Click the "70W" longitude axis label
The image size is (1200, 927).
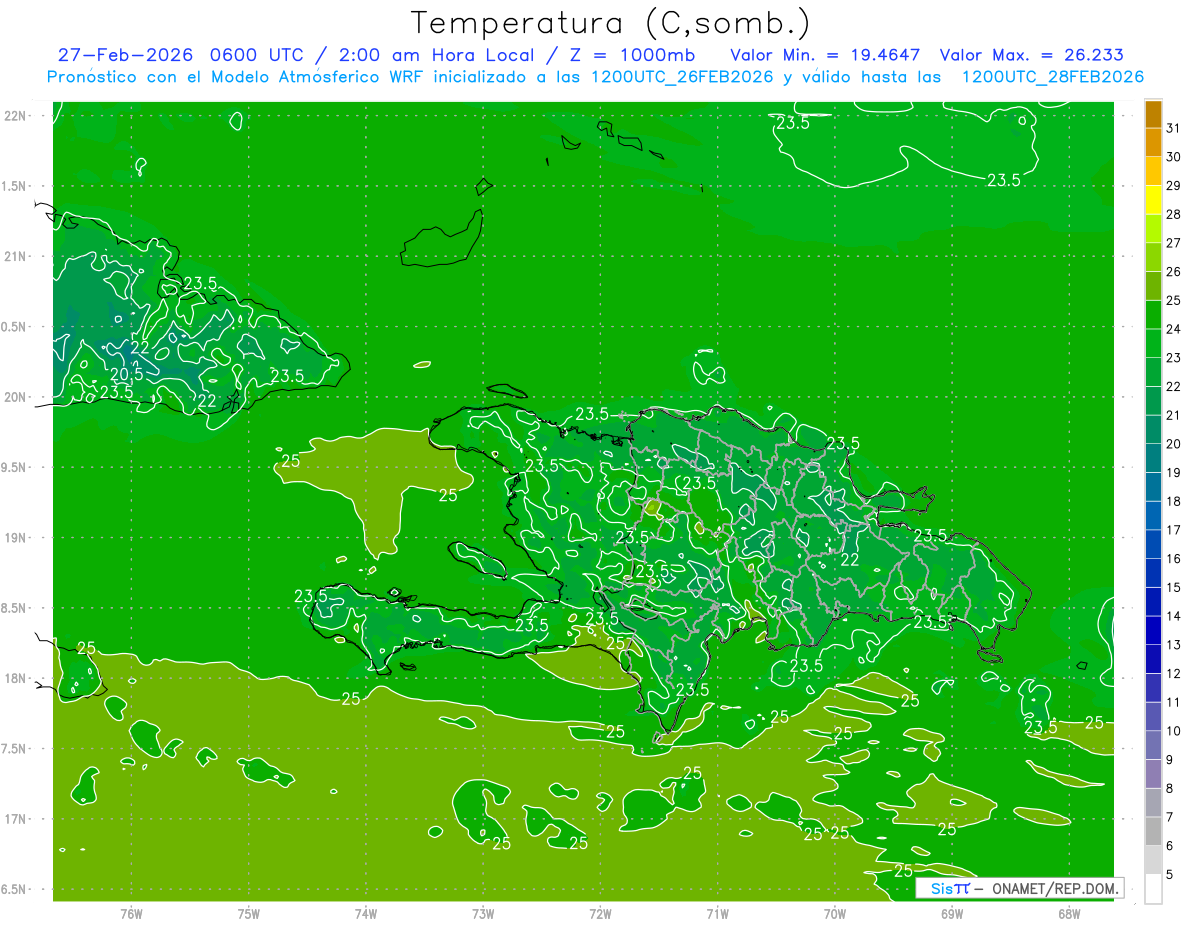pyautogui.click(x=835, y=914)
